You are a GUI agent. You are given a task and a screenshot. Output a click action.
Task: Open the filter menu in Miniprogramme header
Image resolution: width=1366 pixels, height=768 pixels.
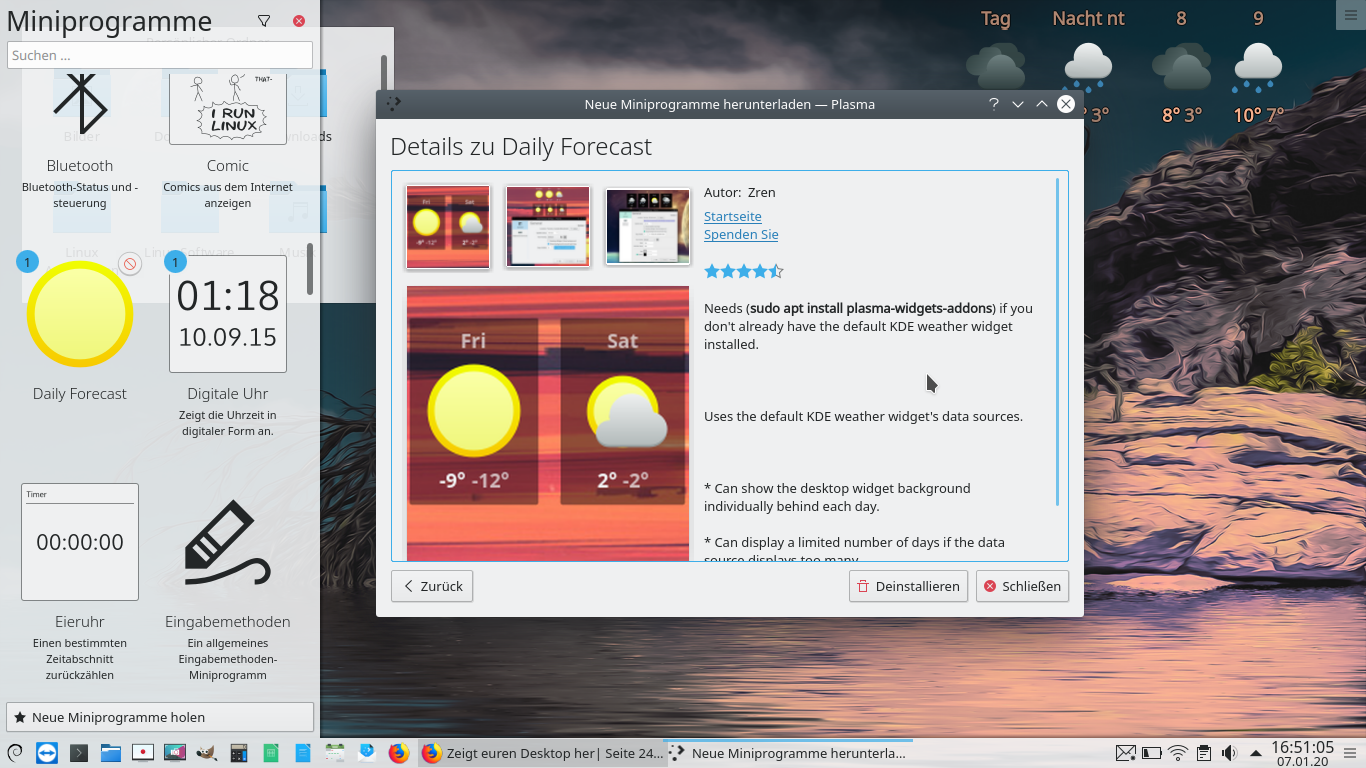(x=263, y=20)
